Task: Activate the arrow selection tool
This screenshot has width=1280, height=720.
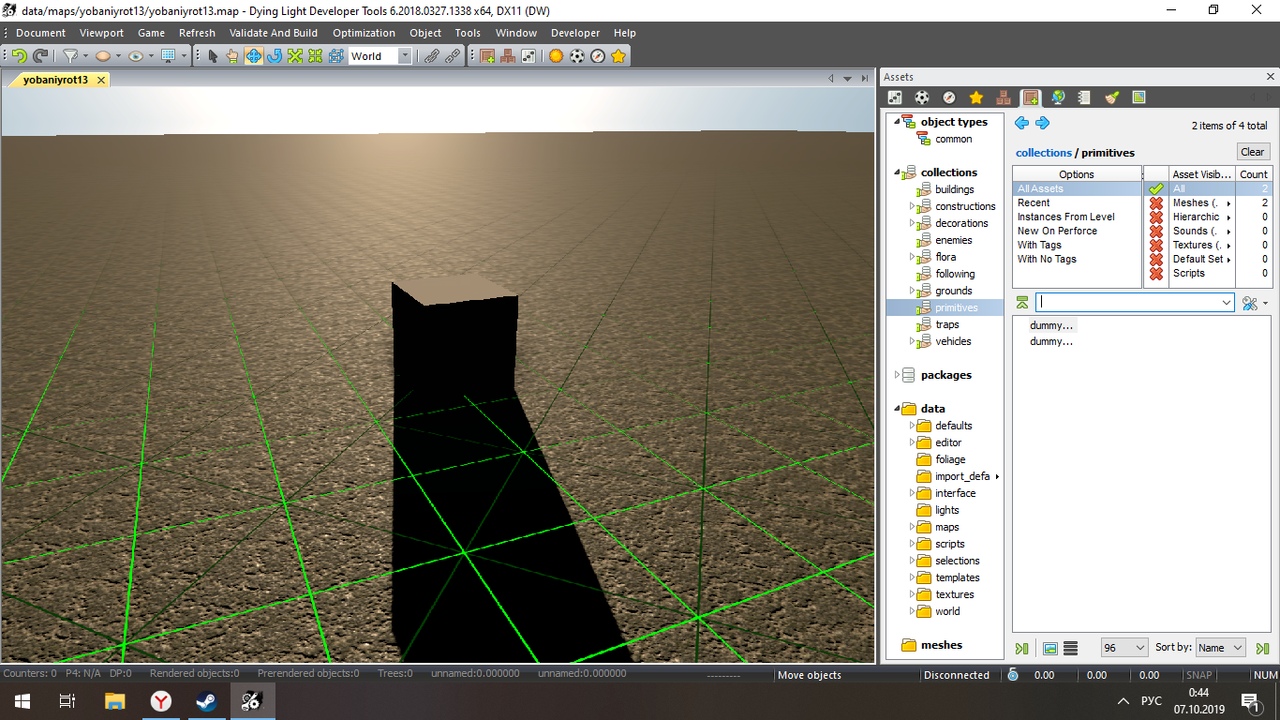Action: pyautogui.click(x=212, y=56)
